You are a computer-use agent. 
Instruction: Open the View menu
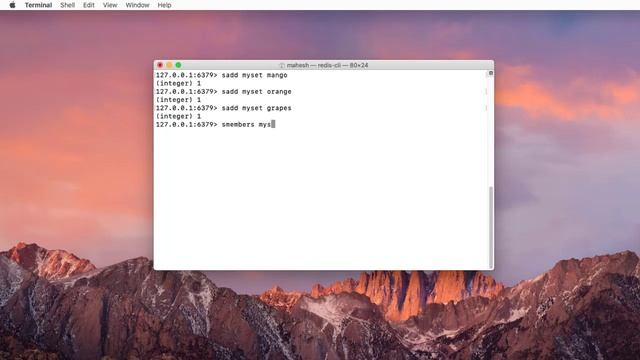(110, 5)
